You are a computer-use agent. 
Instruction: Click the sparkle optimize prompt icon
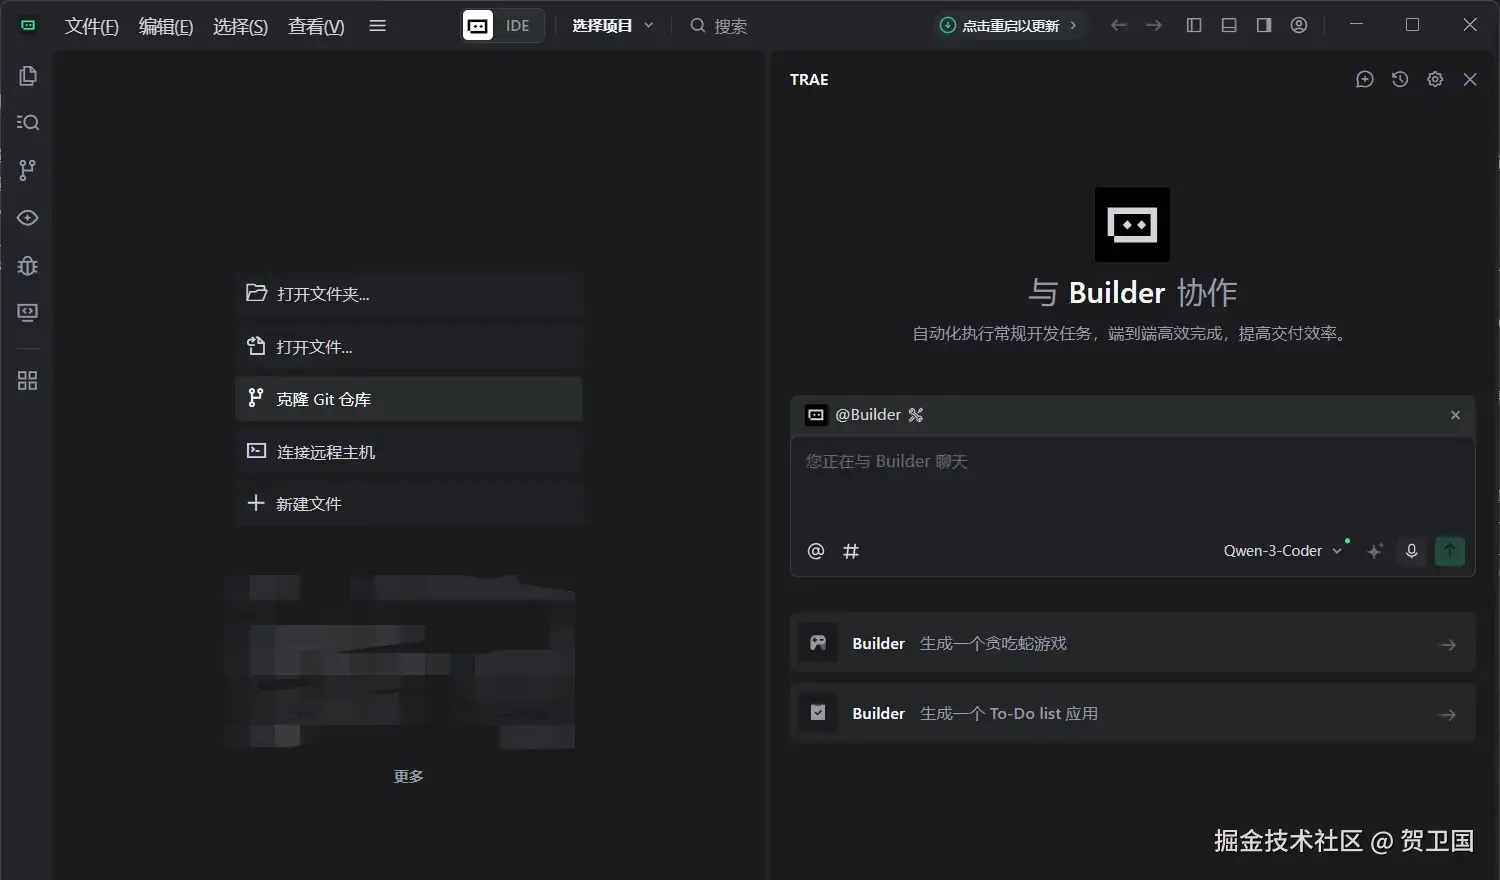pos(1375,551)
